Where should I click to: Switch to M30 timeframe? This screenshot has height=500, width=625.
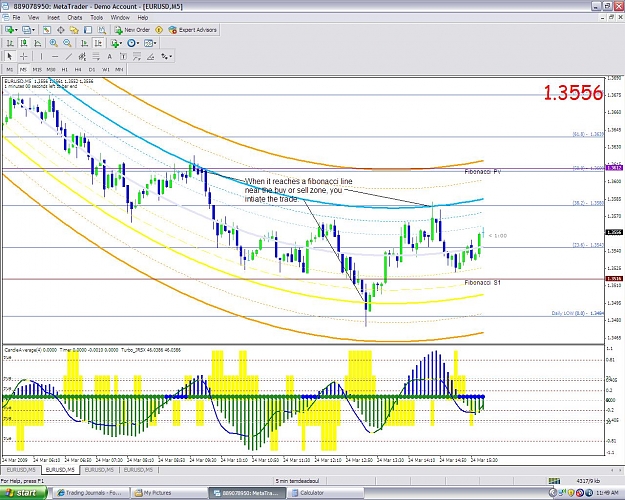tap(51, 69)
